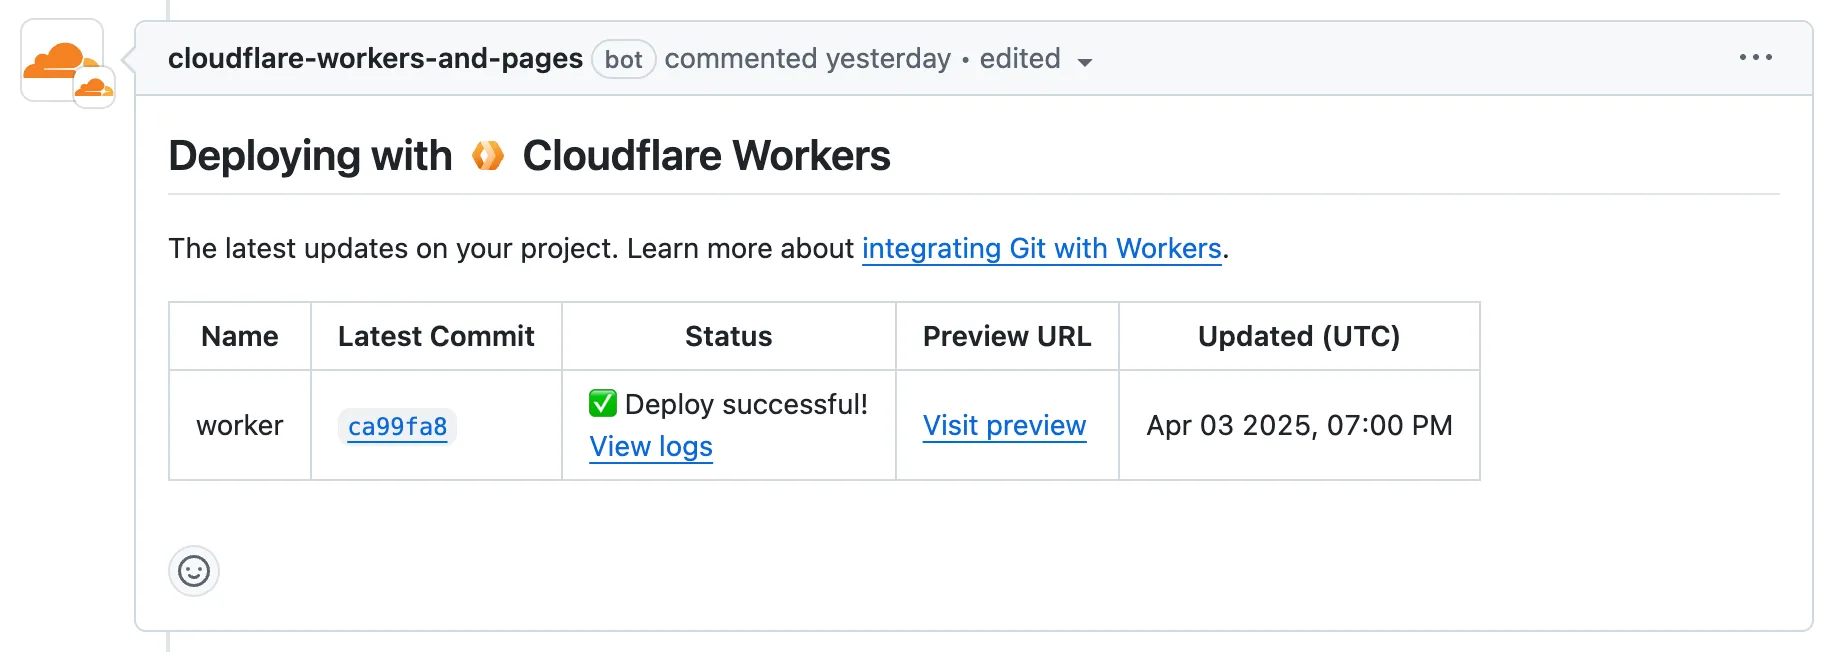
Task: Click View logs for the deployment
Action: point(651,447)
